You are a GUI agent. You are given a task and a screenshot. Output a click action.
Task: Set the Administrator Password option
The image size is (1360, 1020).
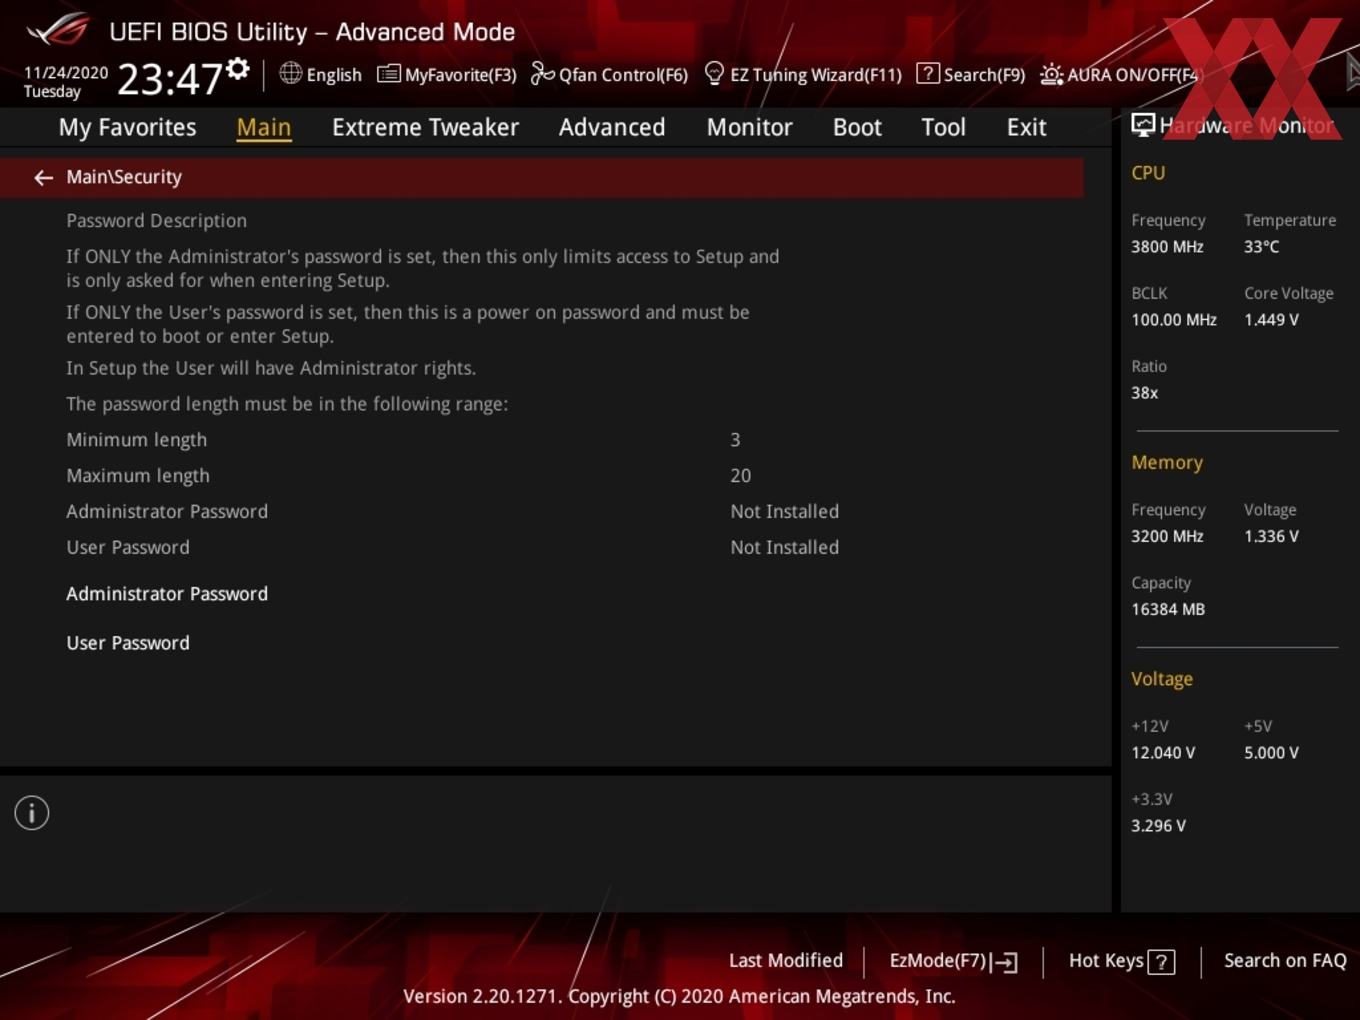[x=167, y=594]
